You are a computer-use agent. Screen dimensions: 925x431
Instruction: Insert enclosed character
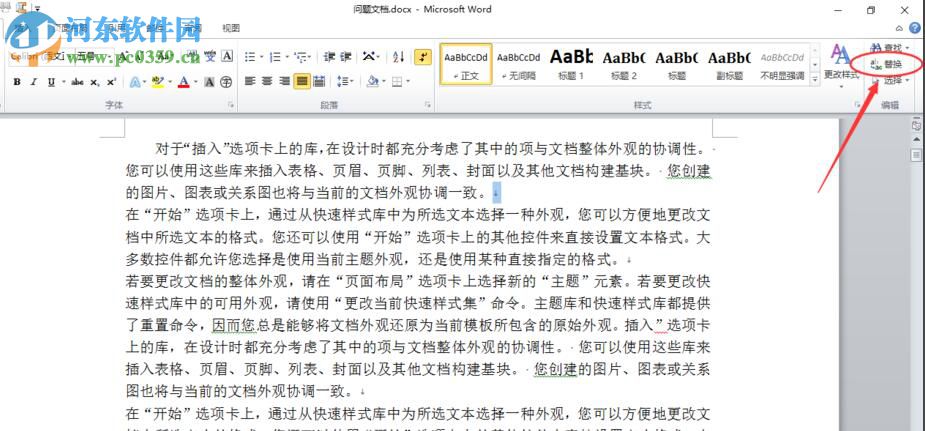point(226,82)
